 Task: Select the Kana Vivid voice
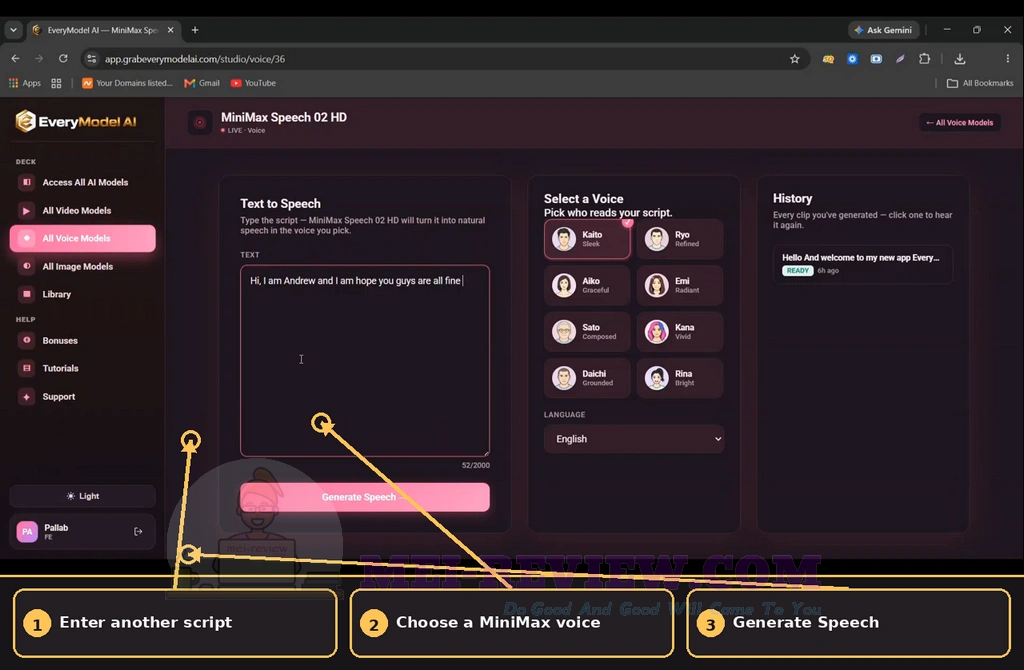679,332
